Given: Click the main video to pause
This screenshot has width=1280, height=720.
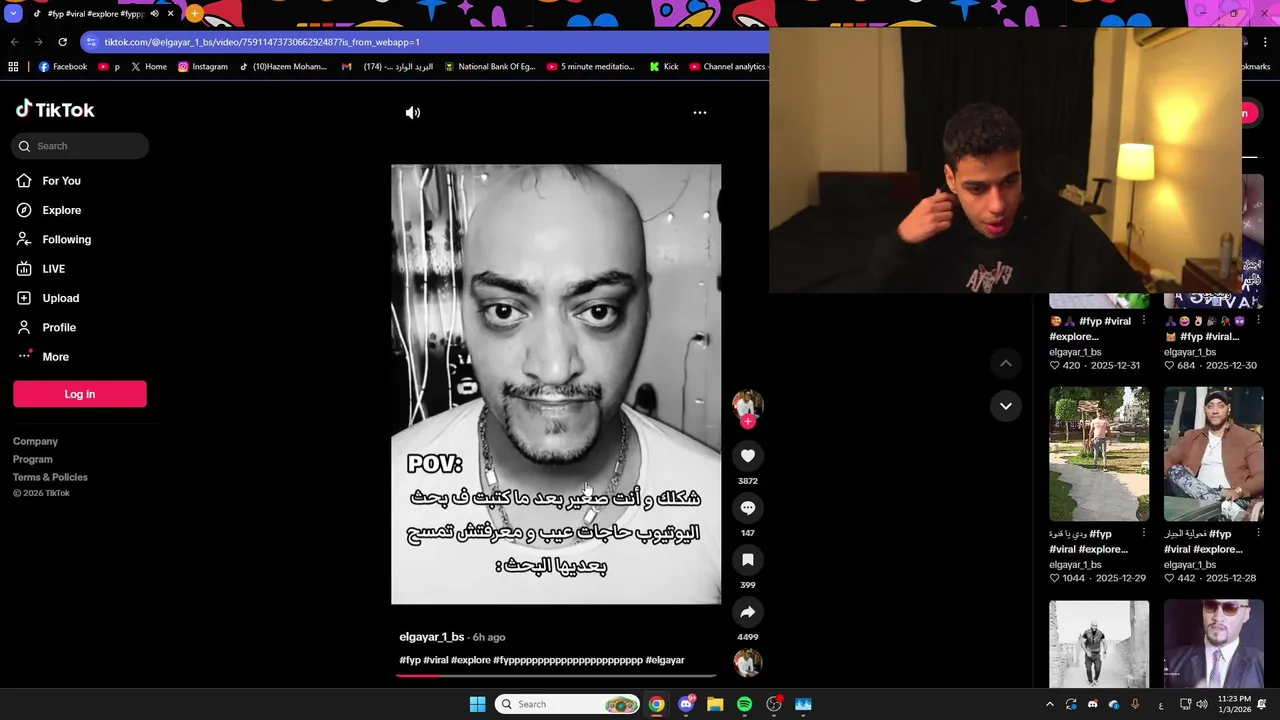Looking at the screenshot, I should coord(556,384).
